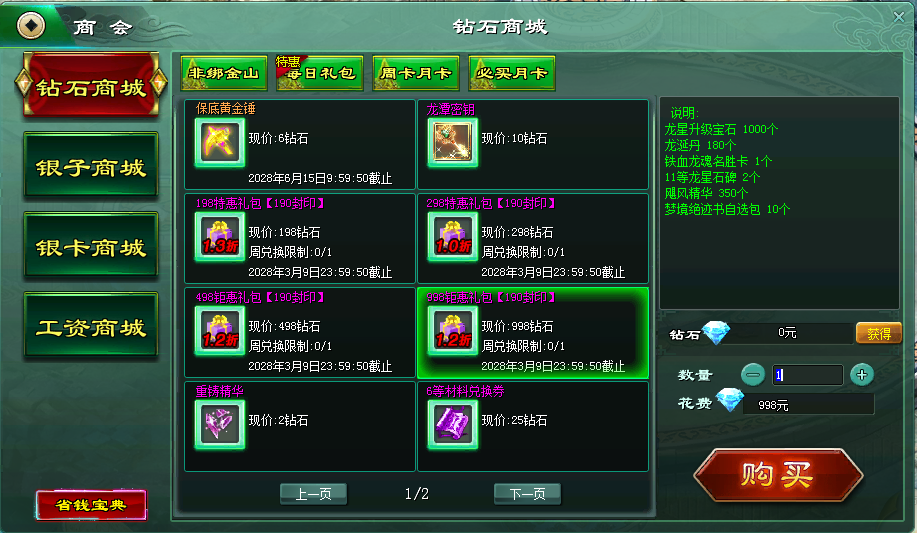Click the orange 获得 button next to diamonds
917x533 pixels.
click(878, 333)
